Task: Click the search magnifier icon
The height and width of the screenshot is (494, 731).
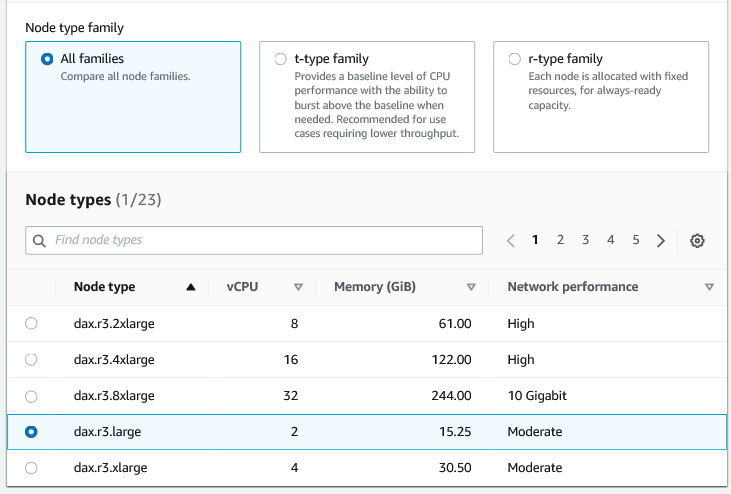Action: click(40, 240)
